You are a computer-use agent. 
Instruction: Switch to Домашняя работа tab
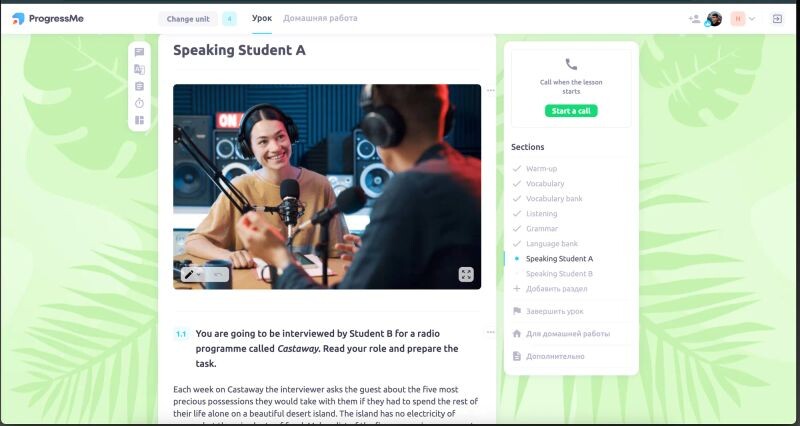pos(320,18)
